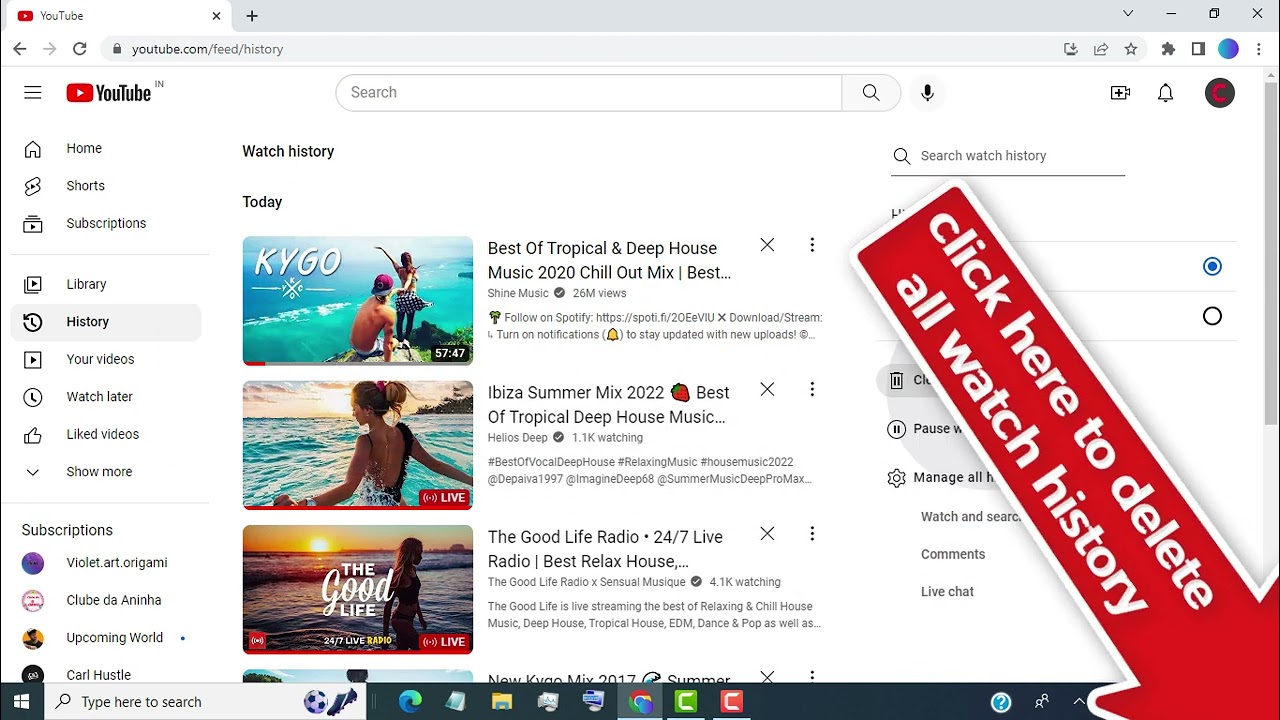1280x720 pixels.
Task: Start voice search with the microphone
Action: [x=928, y=93]
